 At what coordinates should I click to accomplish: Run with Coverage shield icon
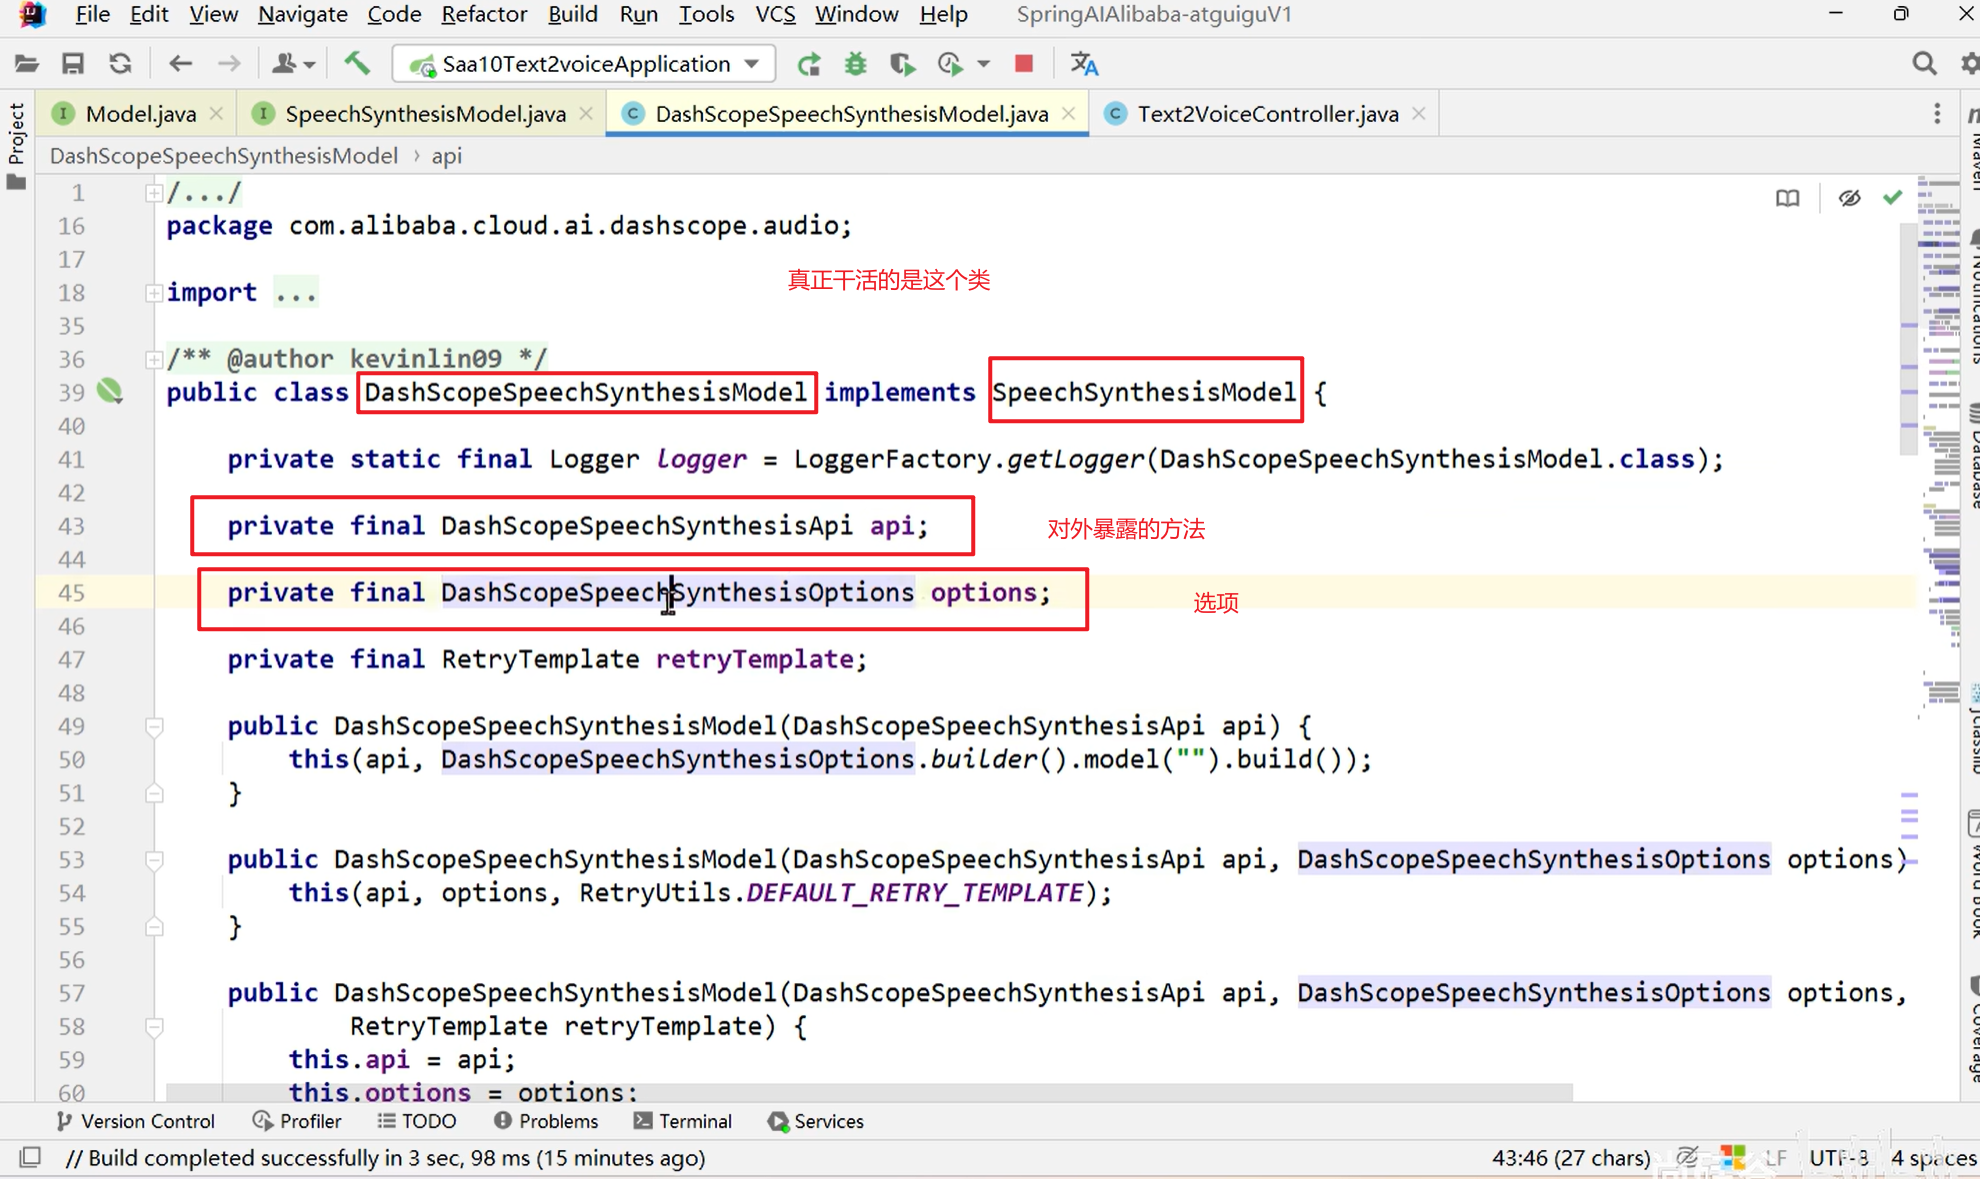tap(902, 64)
